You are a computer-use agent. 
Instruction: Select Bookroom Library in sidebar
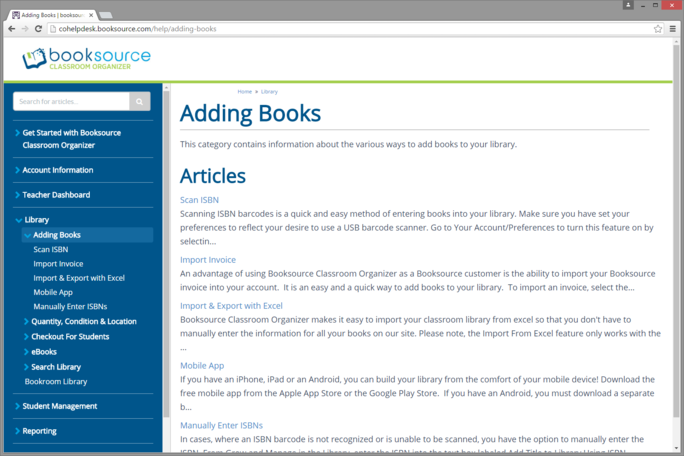coord(56,382)
